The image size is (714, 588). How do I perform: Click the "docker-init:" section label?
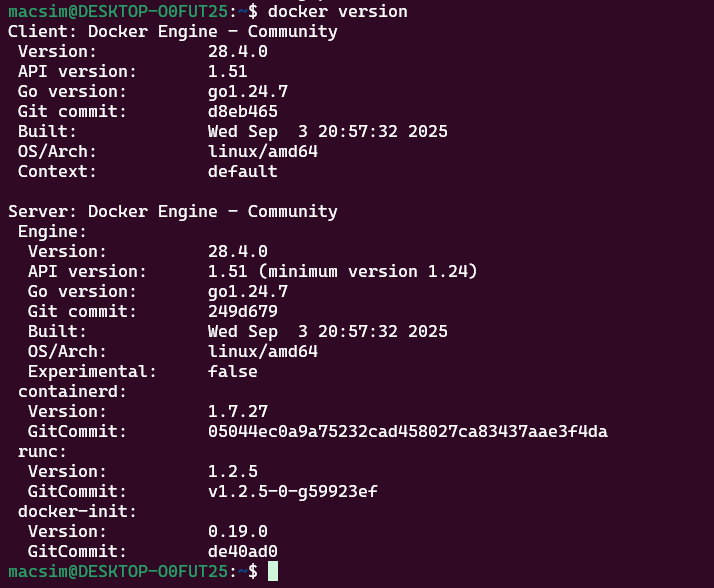click(73, 511)
